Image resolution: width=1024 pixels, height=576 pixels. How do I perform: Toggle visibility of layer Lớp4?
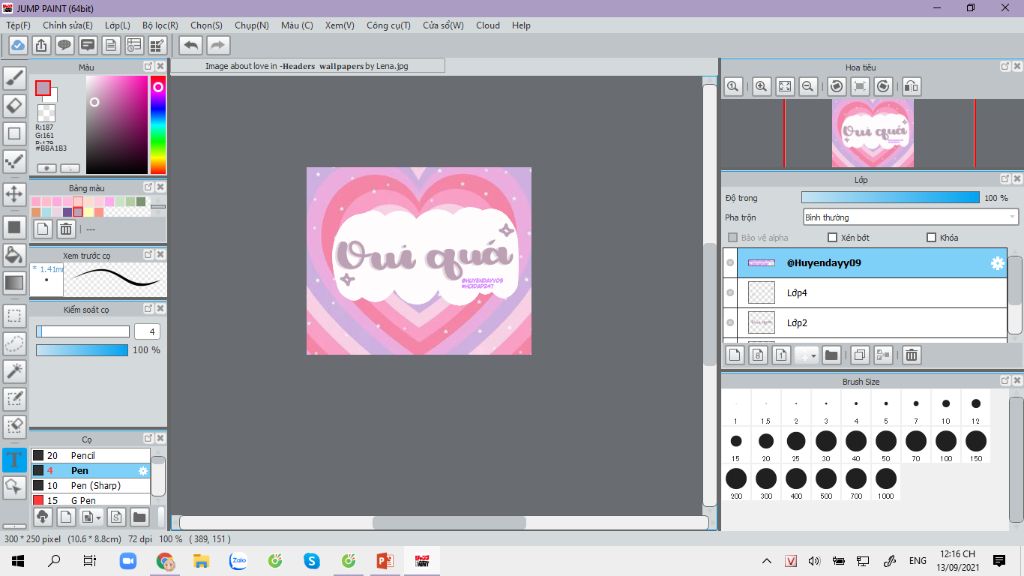tap(730, 293)
